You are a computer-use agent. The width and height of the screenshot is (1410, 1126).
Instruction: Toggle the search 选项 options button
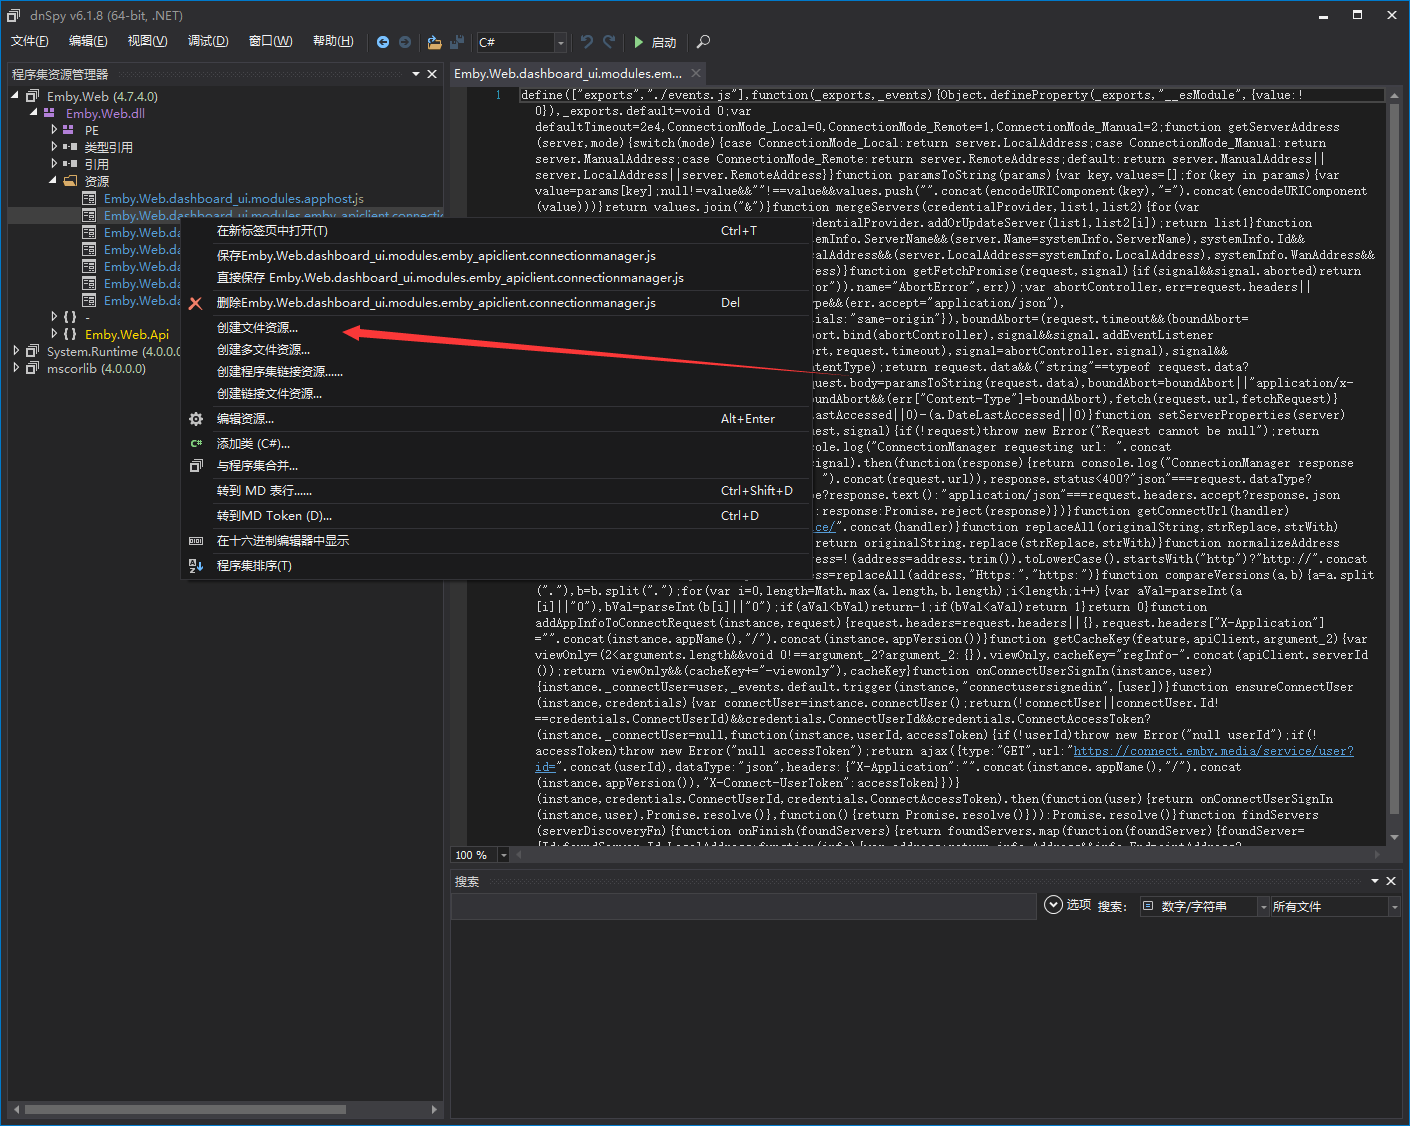tap(1067, 905)
